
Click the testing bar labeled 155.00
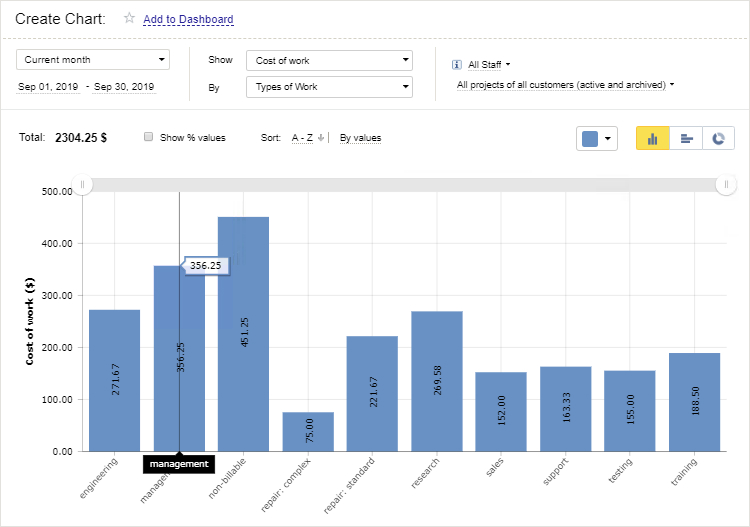(629, 411)
